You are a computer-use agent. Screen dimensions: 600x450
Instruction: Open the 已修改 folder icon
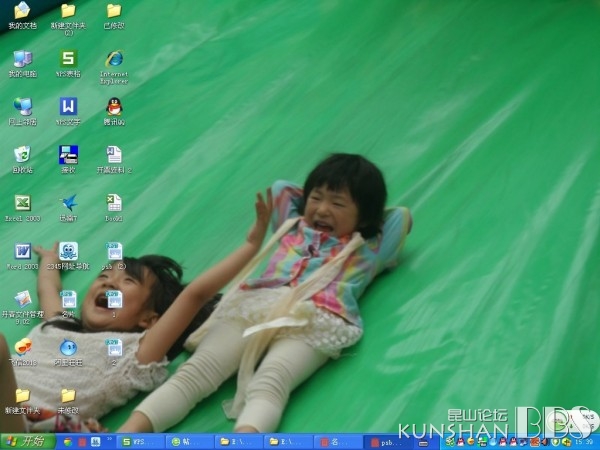click(114, 16)
